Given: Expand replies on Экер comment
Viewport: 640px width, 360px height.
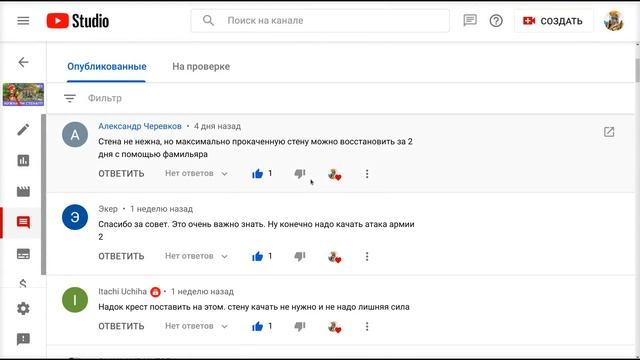Looking at the screenshot, I should pyautogui.click(x=196, y=256).
